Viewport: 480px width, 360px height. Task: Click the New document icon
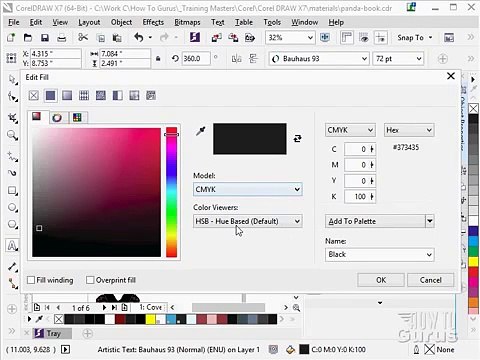point(11,38)
